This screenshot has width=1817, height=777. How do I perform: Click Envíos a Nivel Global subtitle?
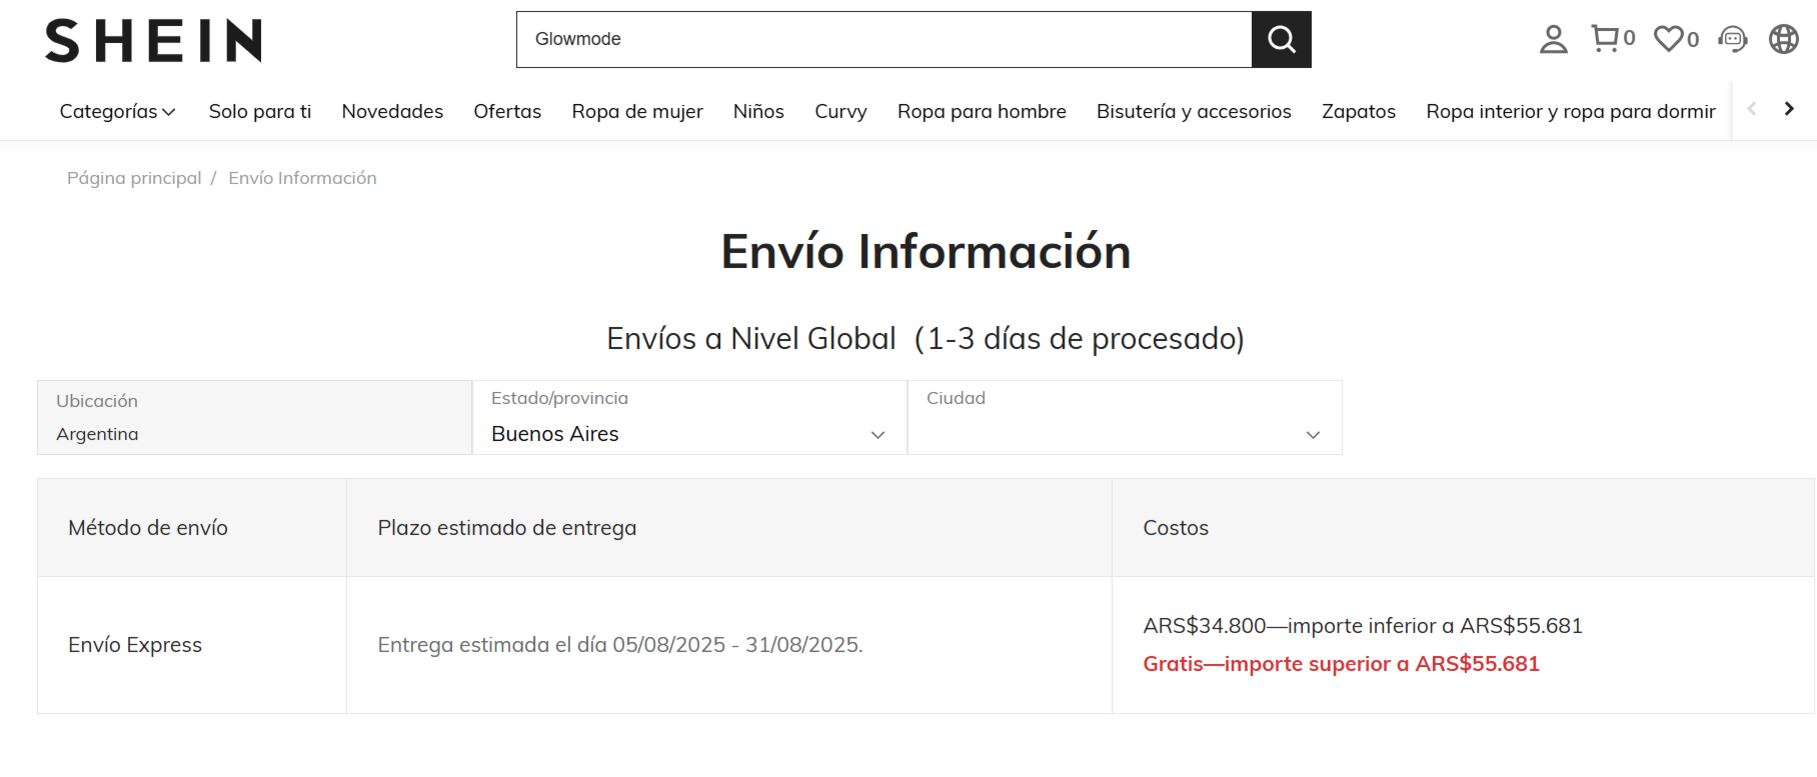click(x=925, y=339)
